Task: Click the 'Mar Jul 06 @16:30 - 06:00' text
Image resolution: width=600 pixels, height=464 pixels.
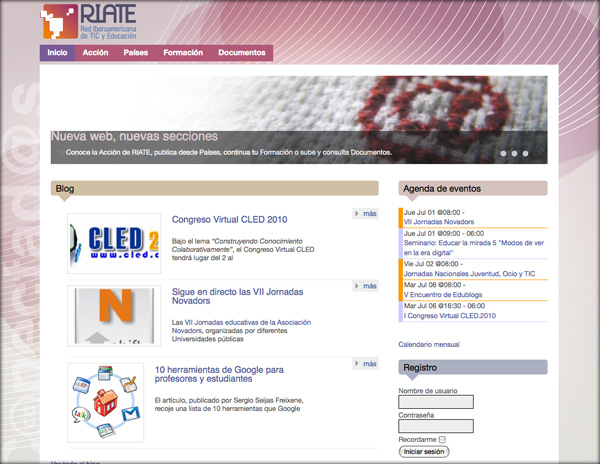Action: point(444,306)
